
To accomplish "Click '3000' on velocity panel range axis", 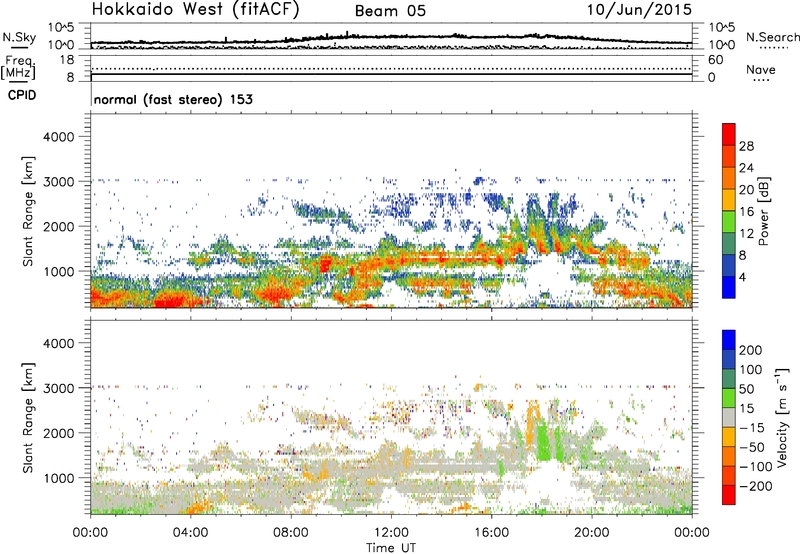I will (58, 388).
